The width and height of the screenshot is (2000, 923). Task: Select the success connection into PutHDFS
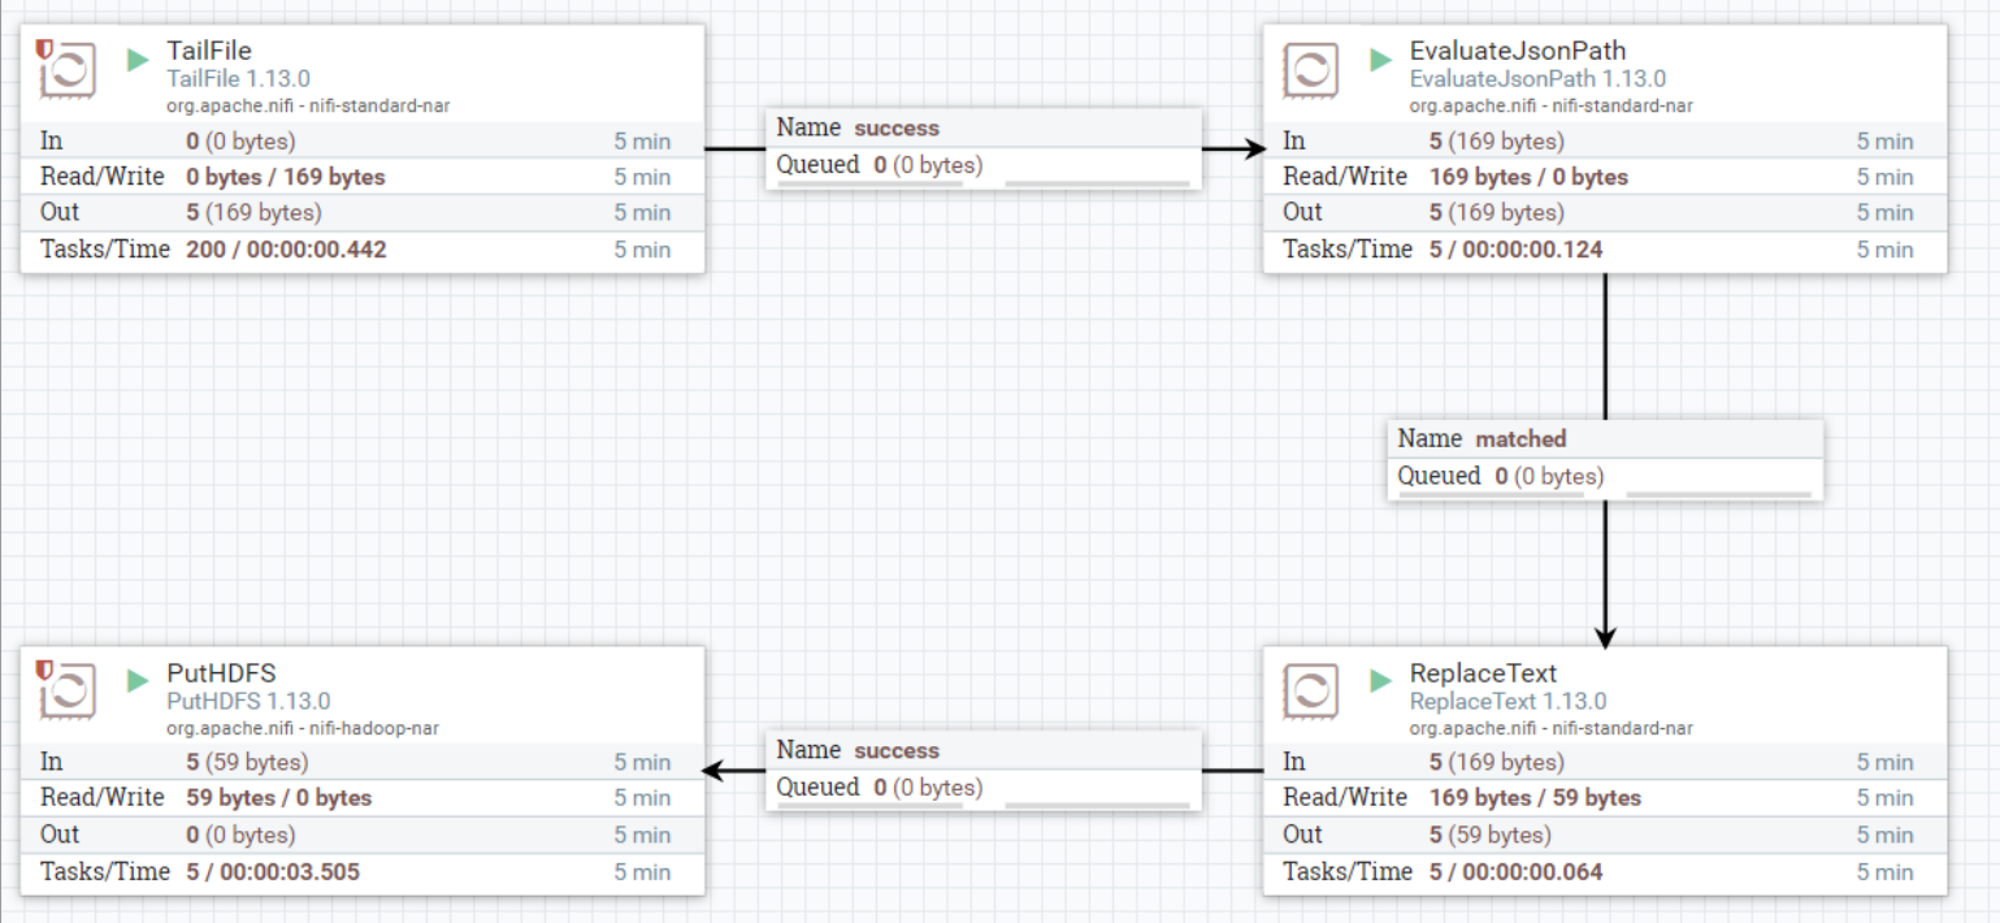[984, 770]
